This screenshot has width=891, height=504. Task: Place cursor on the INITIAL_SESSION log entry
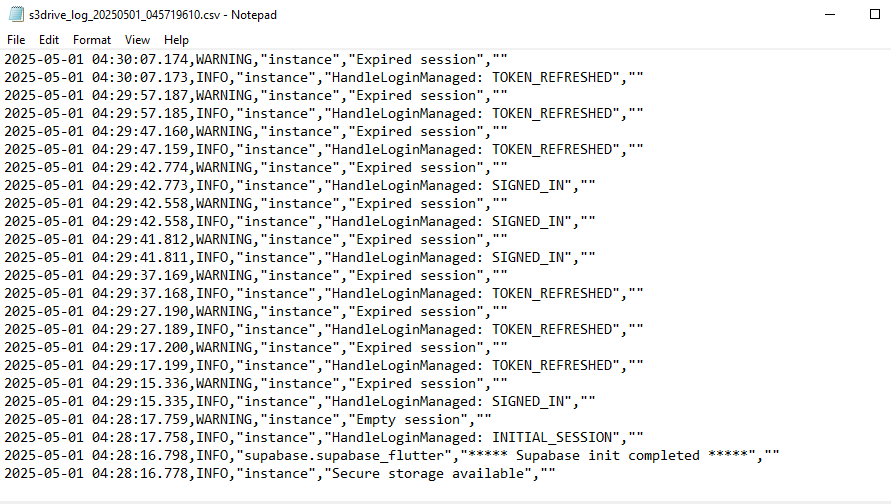[324, 438]
